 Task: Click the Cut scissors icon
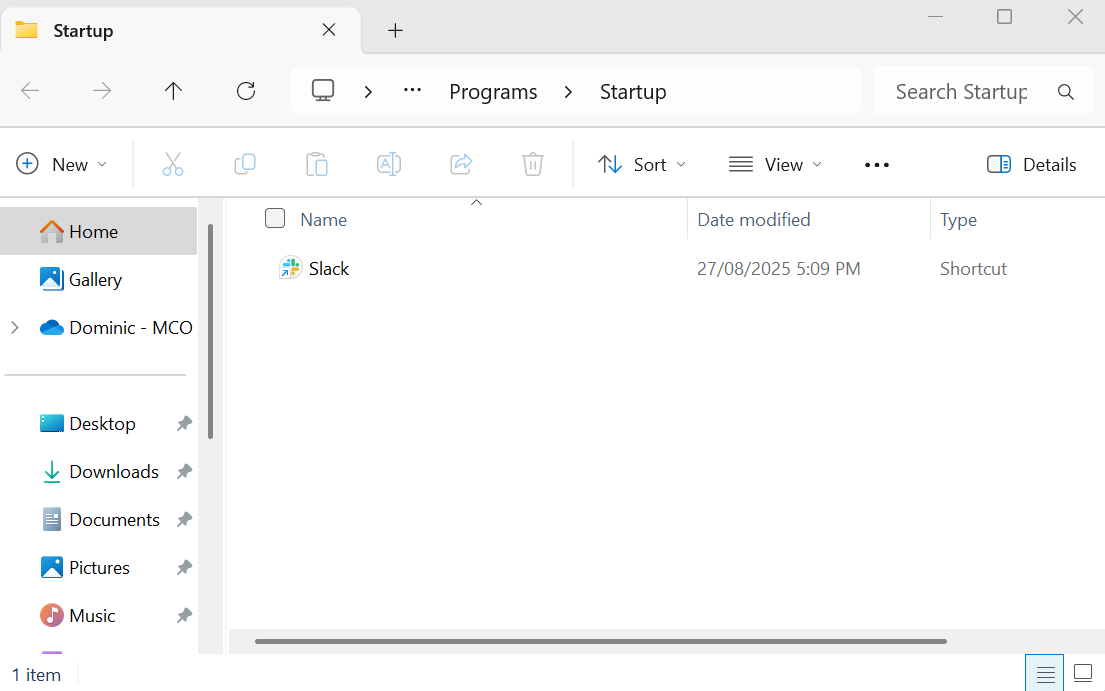point(173,165)
